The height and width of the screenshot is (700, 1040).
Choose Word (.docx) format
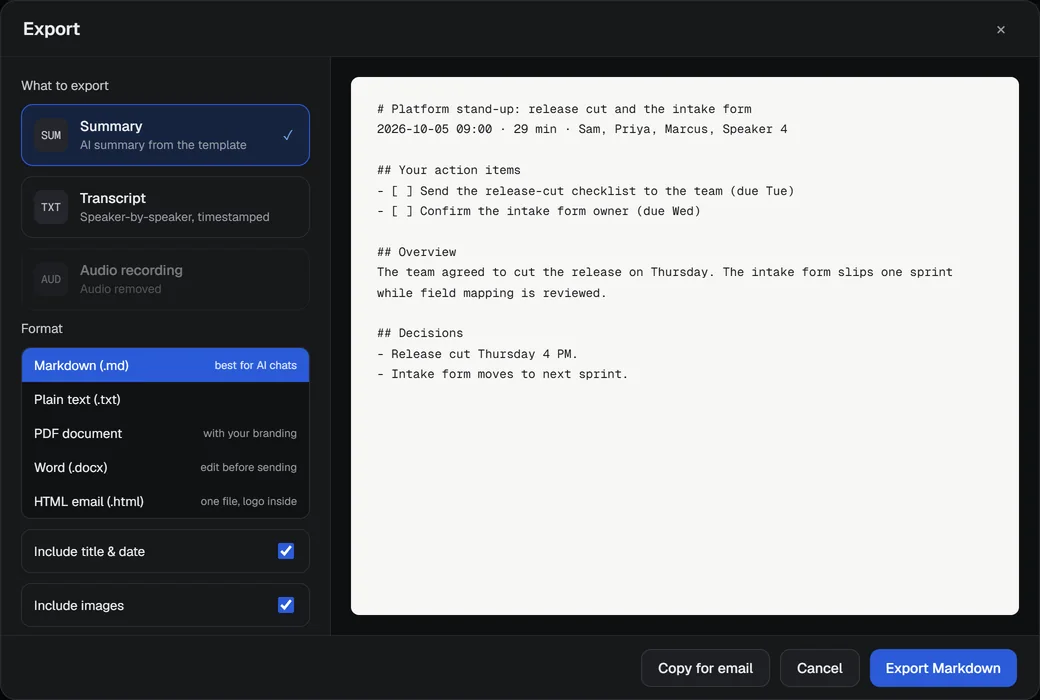(165, 467)
